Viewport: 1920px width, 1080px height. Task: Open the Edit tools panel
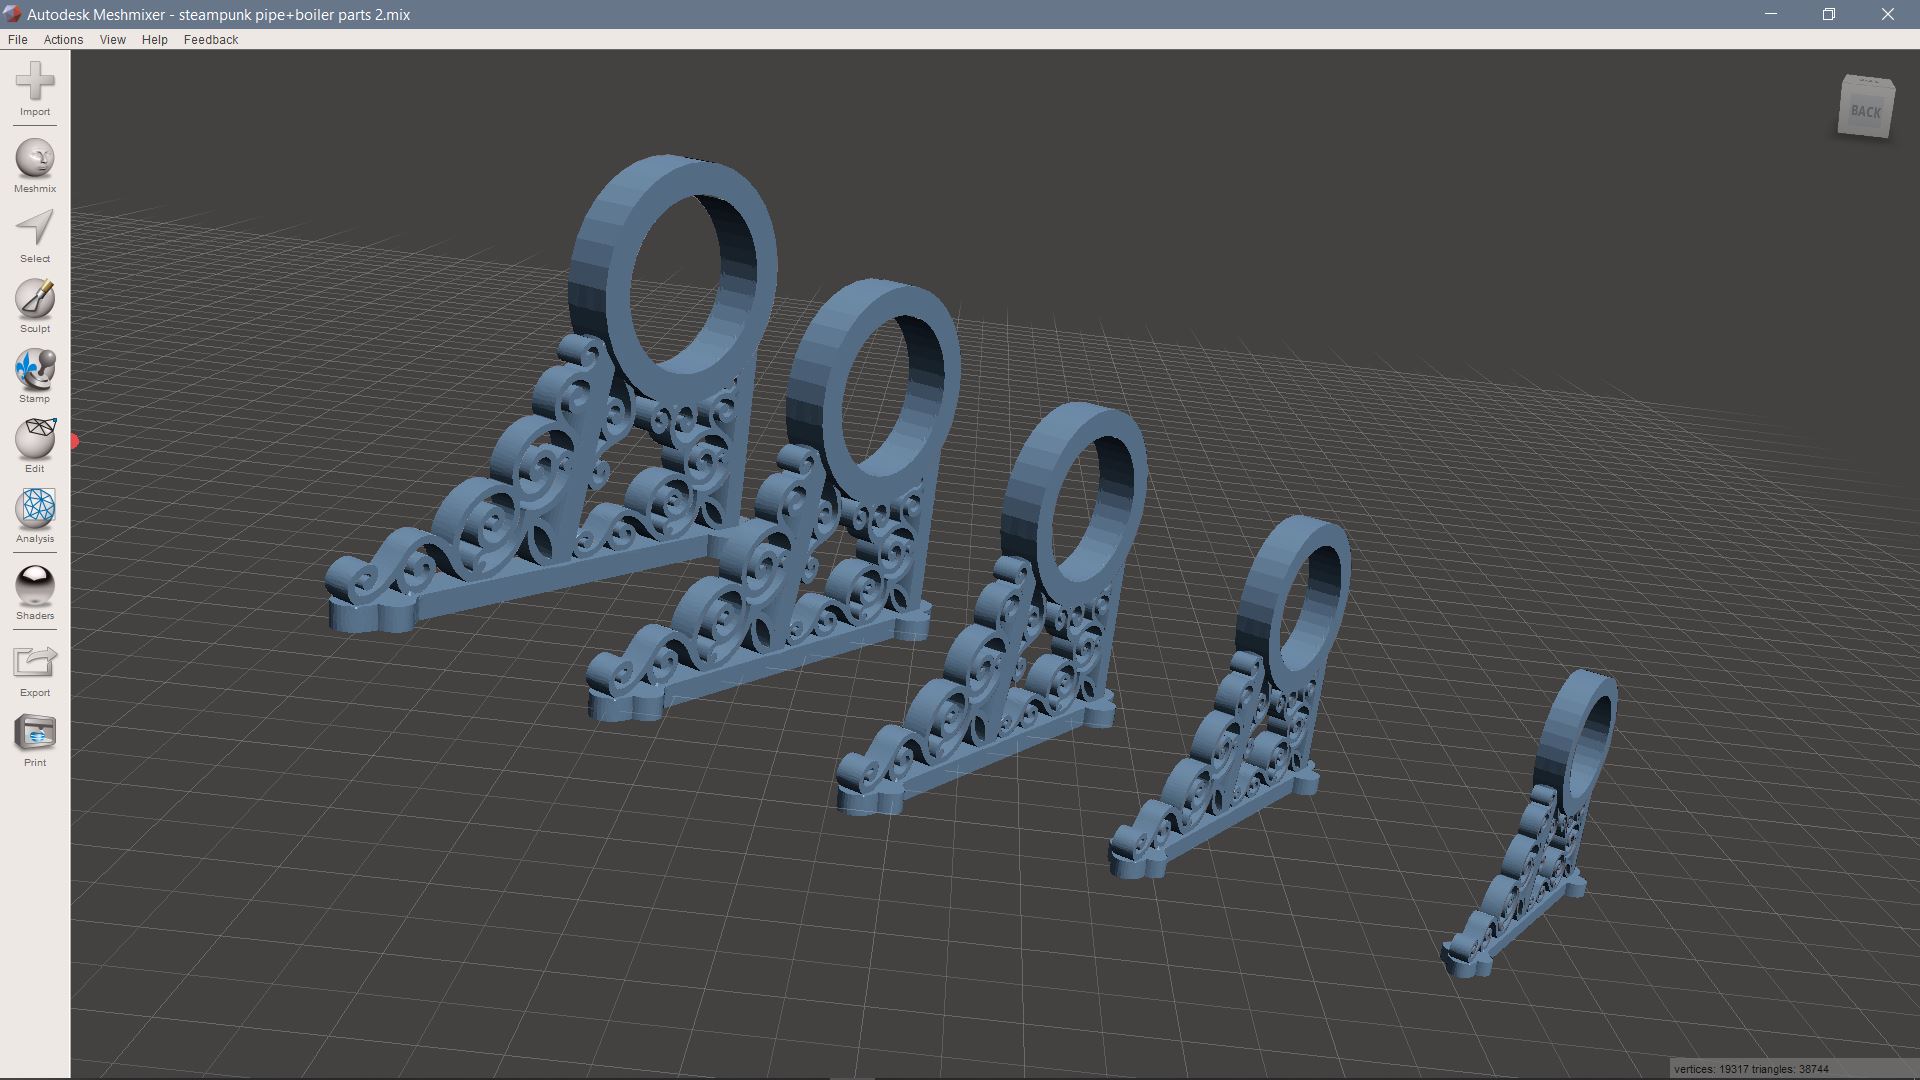click(35, 446)
